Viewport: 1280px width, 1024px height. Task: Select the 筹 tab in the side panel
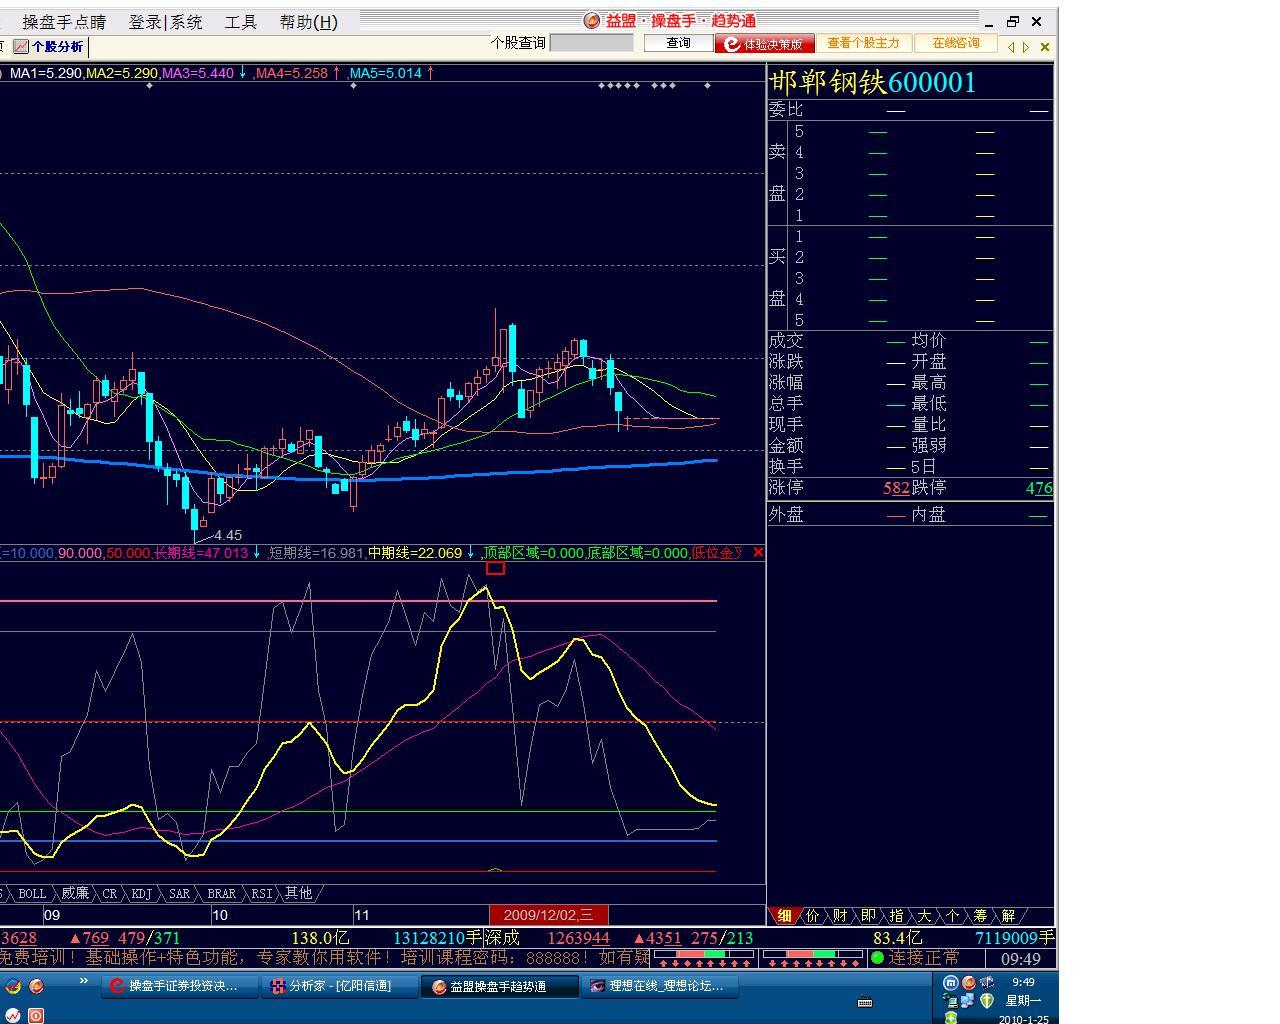[980, 915]
